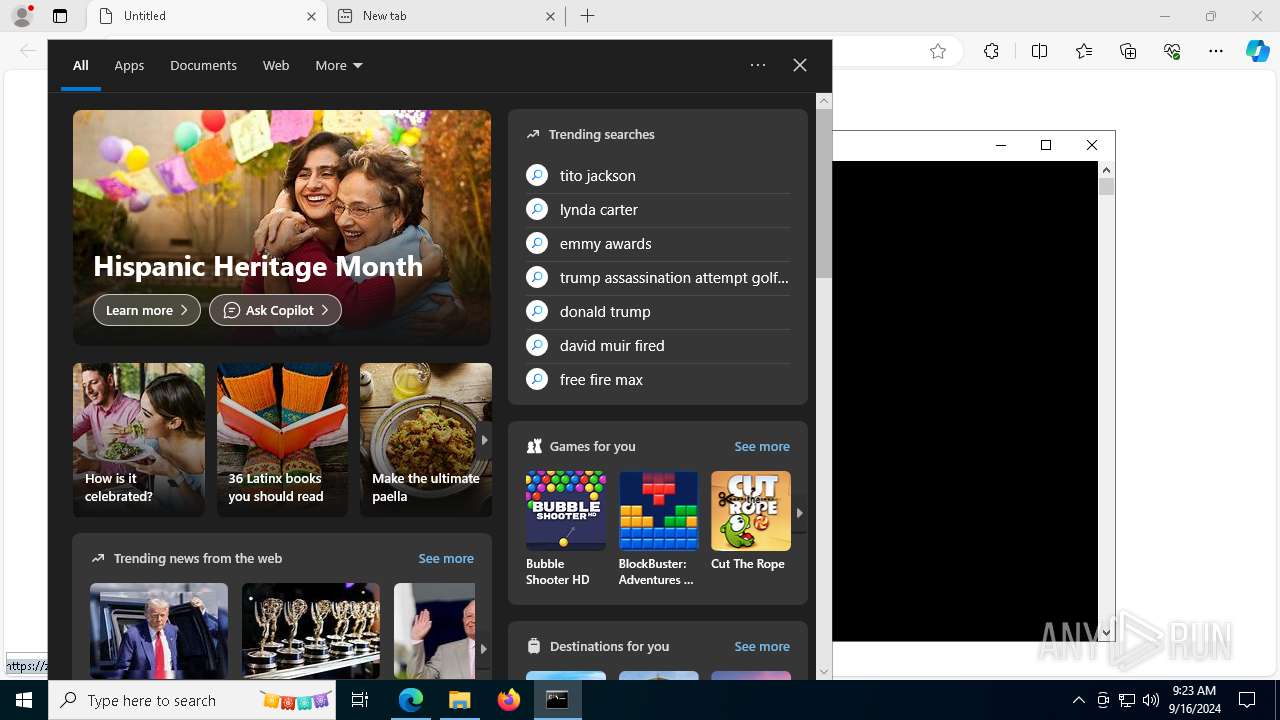Launch Firefox from the taskbar

click(509, 700)
